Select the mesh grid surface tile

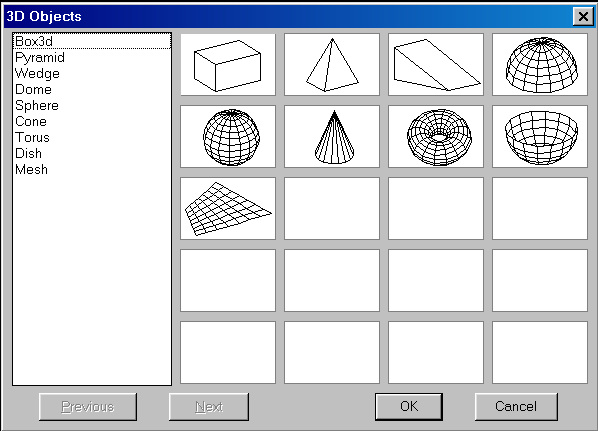[228, 209]
